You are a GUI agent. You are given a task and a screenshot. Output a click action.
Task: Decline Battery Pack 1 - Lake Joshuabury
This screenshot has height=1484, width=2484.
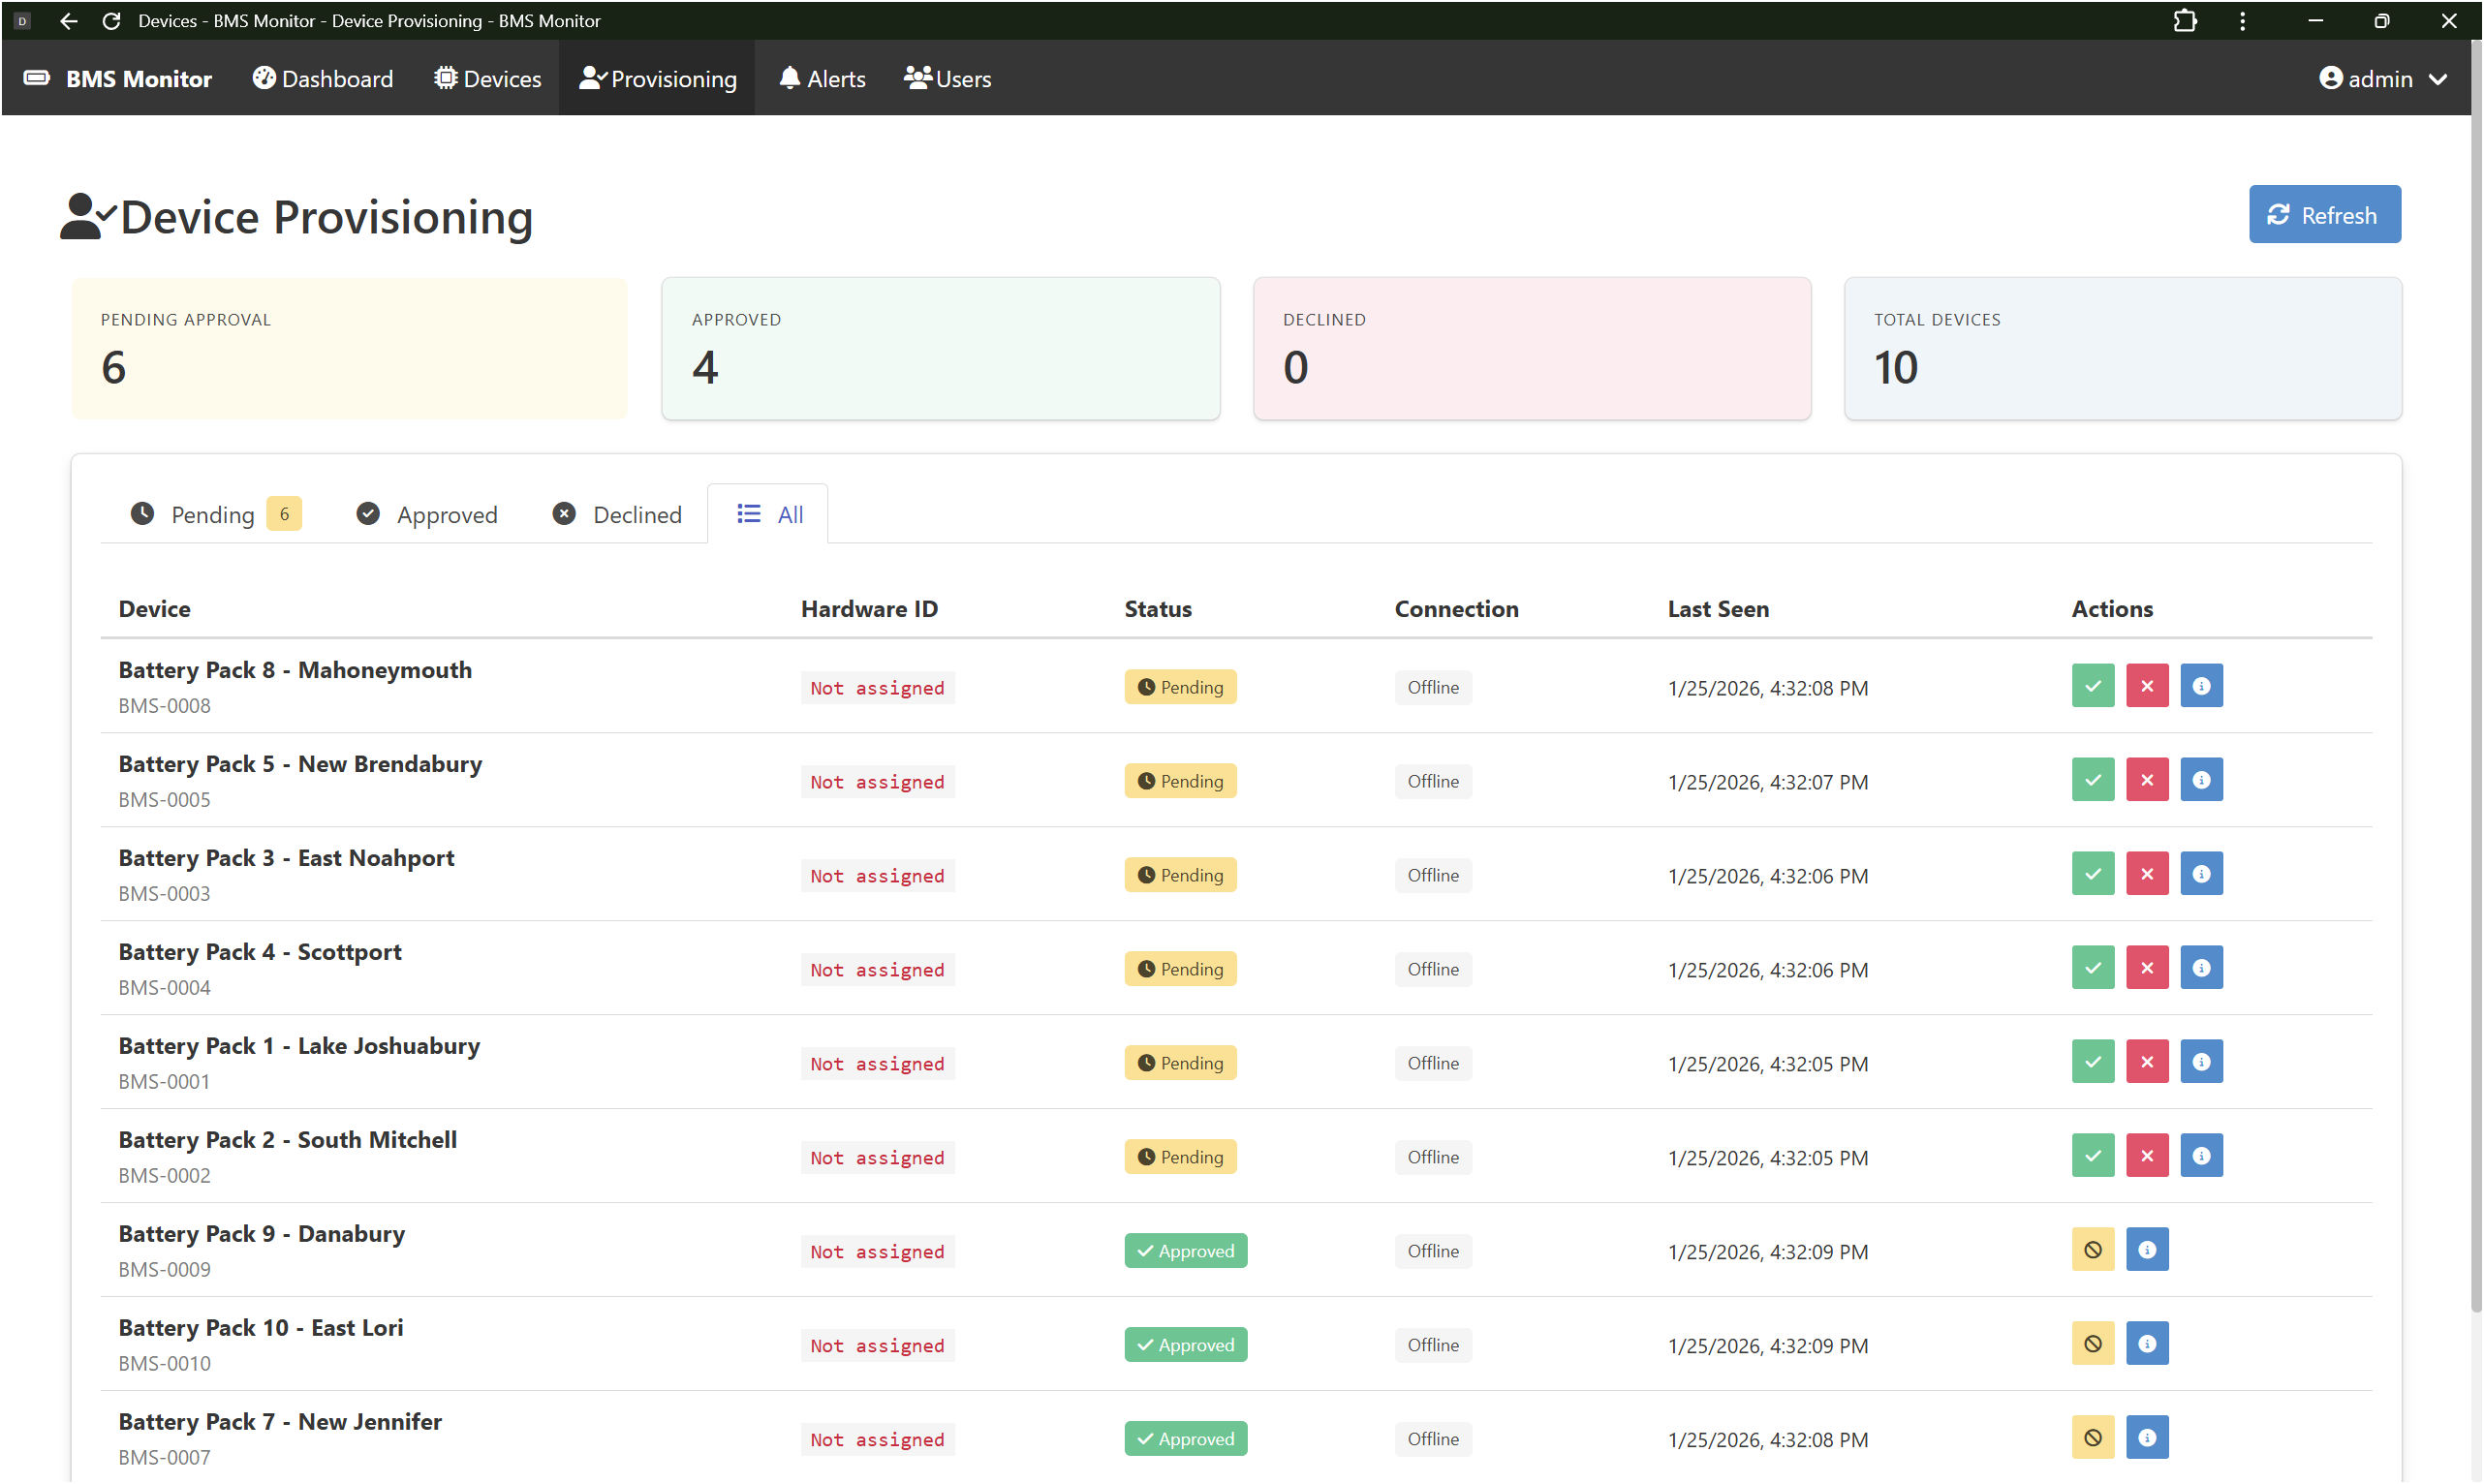2146,1062
